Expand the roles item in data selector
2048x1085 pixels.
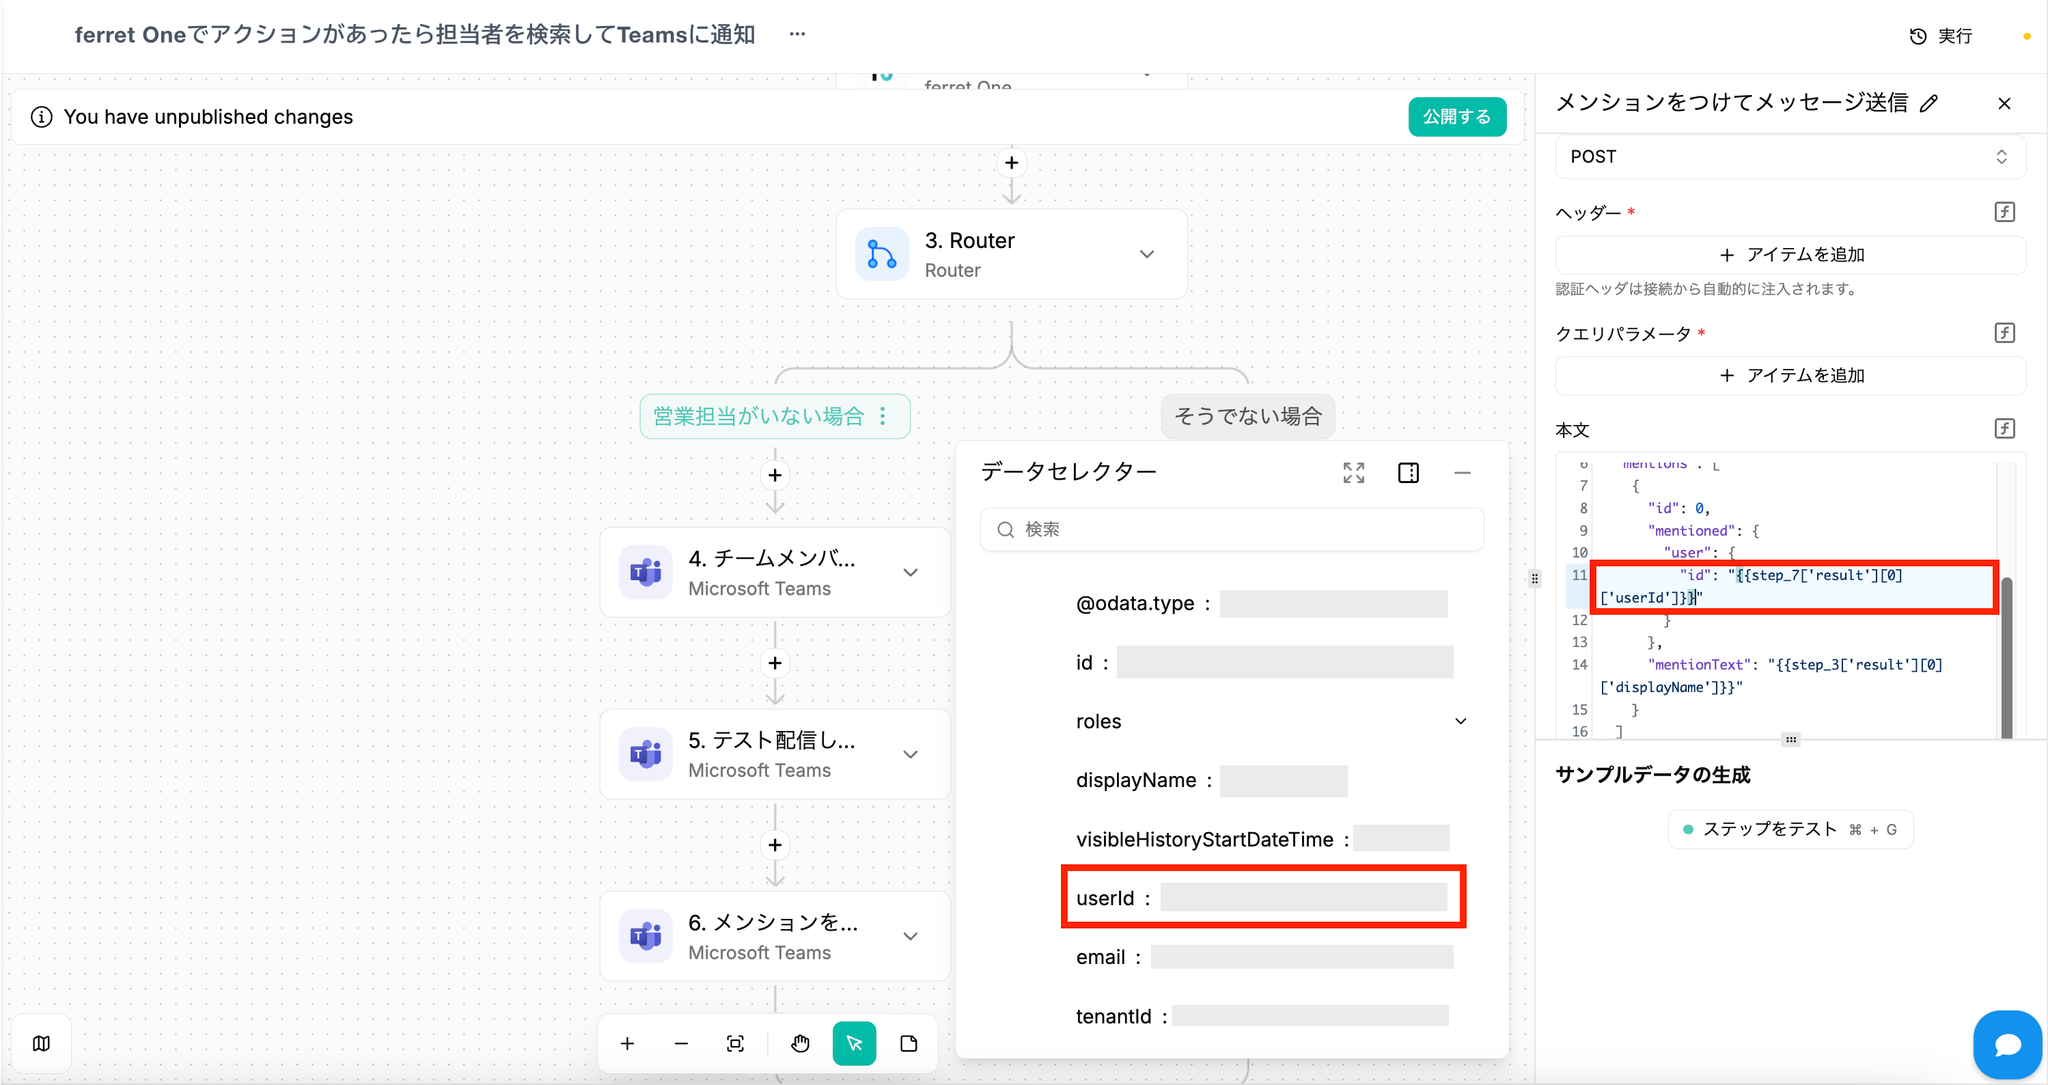pyautogui.click(x=1460, y=722)
